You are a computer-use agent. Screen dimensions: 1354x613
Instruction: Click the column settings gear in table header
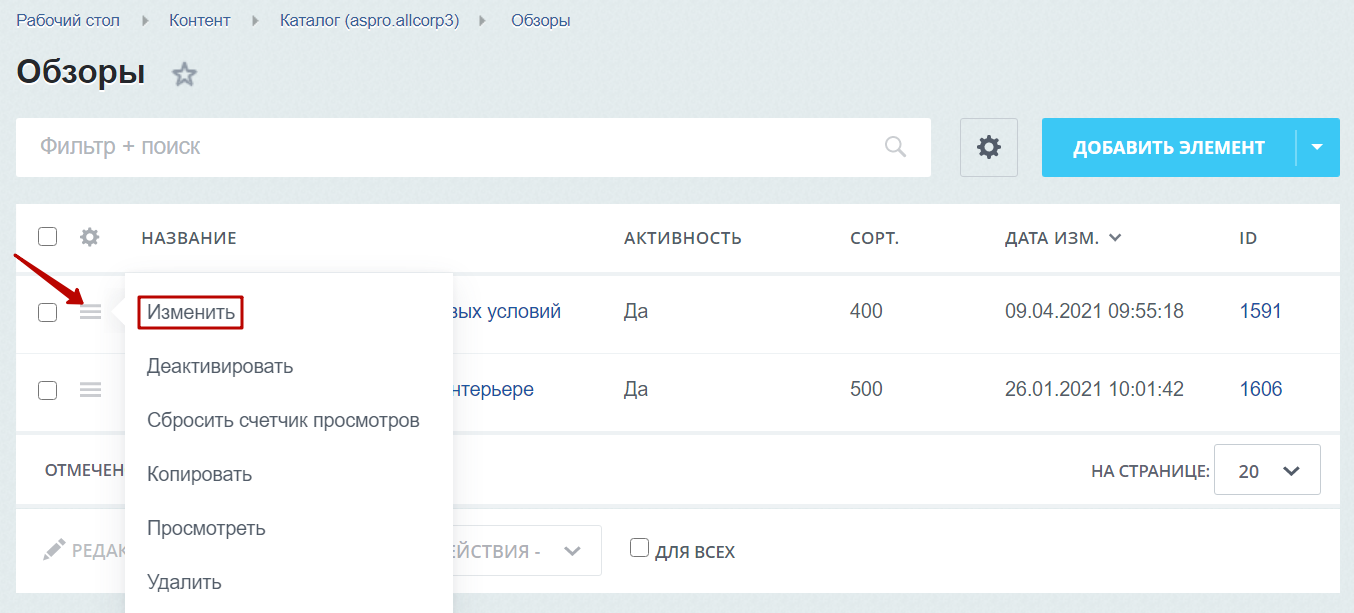point(90,237)
